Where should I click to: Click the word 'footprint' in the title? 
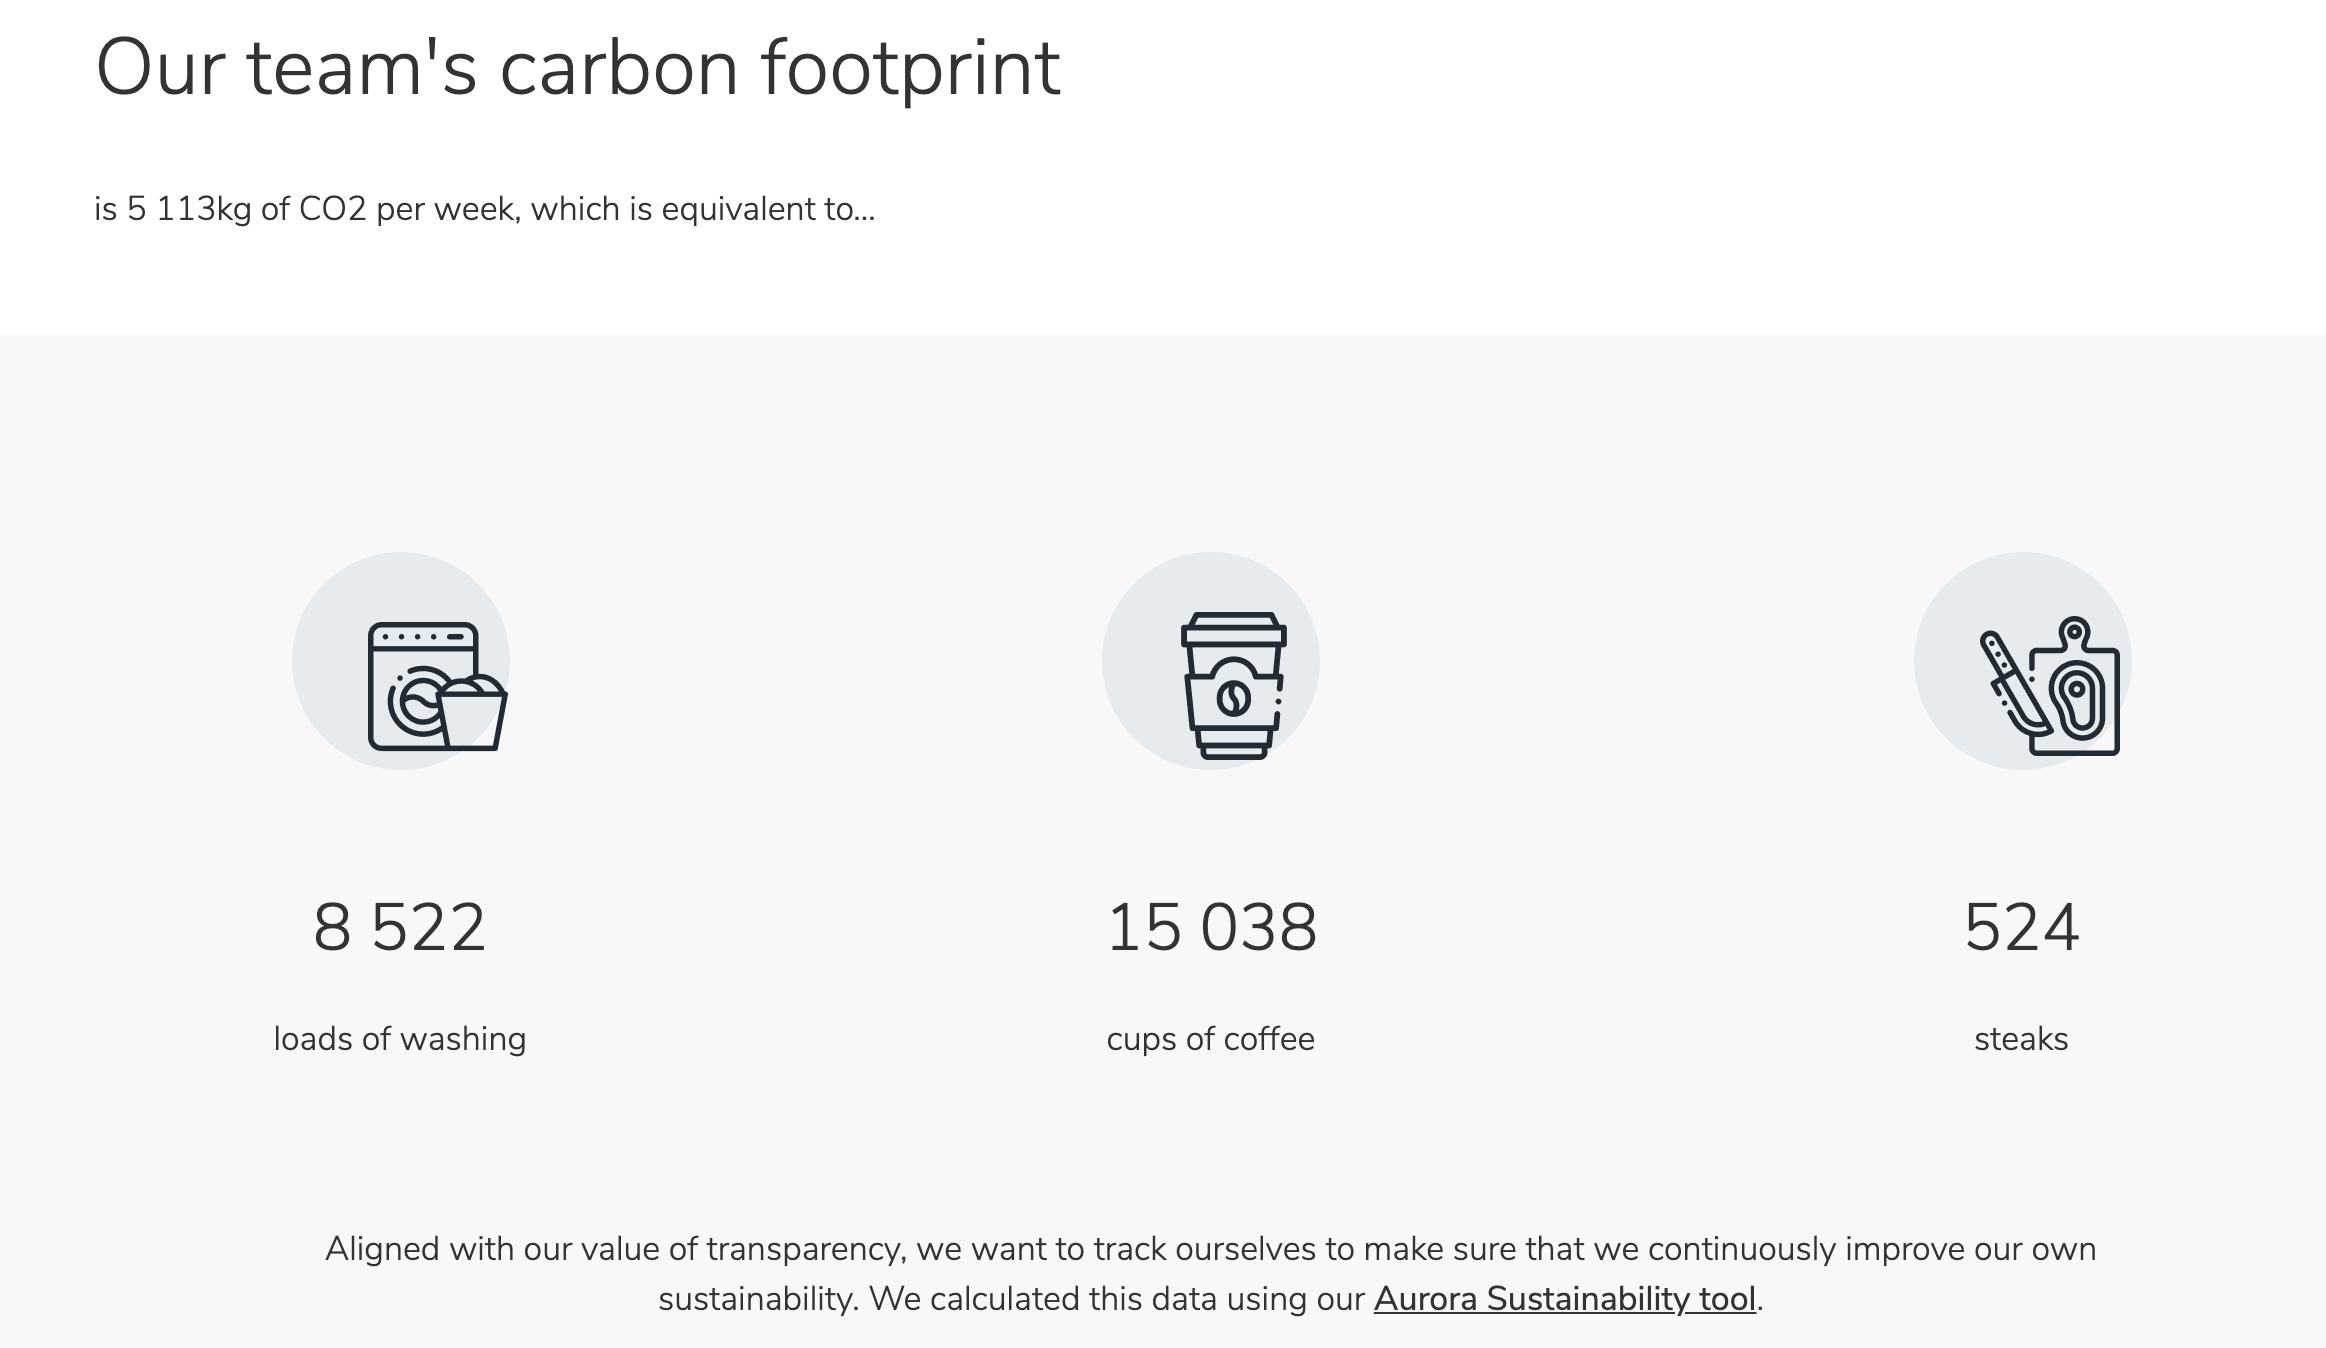[910, 69]
